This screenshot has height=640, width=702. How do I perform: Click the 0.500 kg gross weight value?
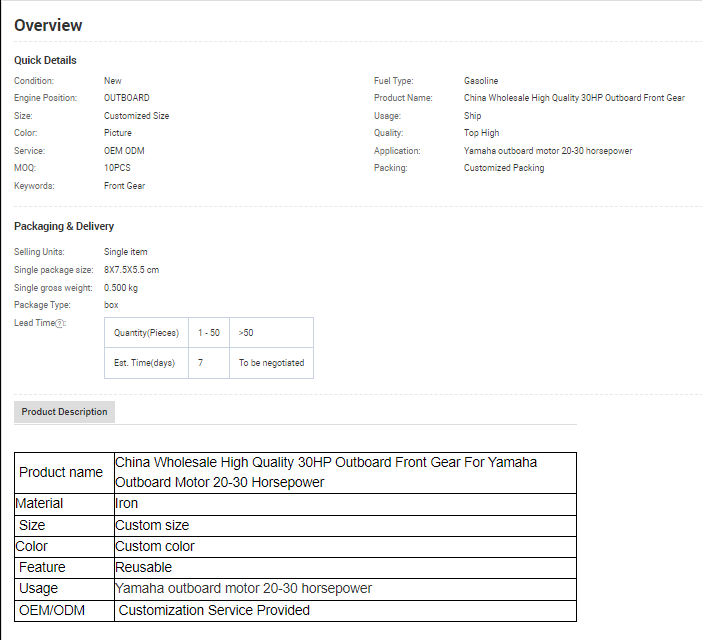[121, 288]
